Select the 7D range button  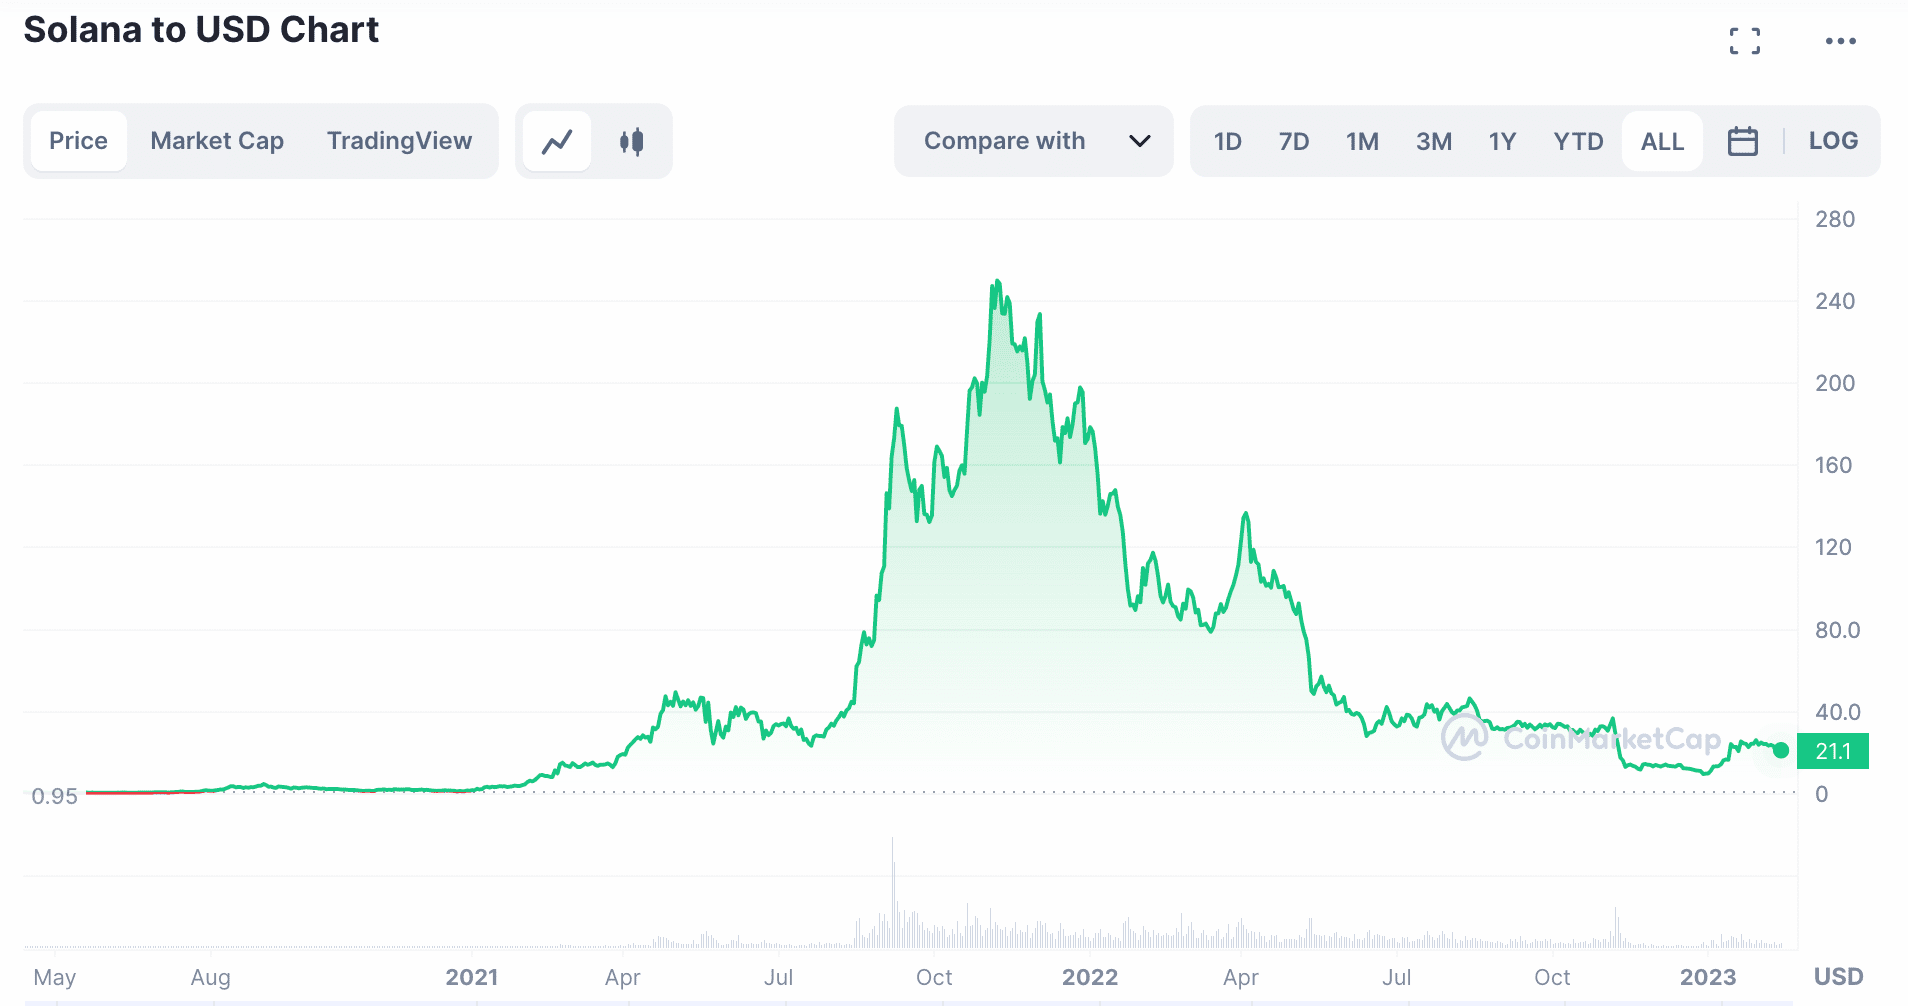tap(1293, 141)
